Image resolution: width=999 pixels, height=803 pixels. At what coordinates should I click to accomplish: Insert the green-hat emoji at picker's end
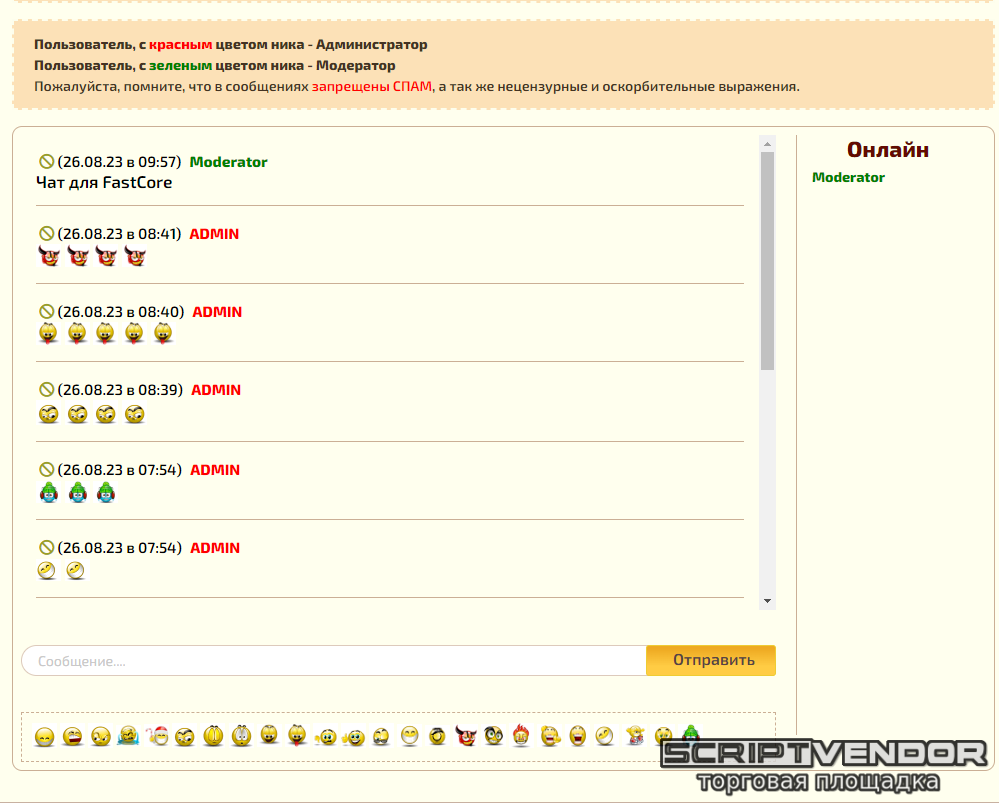click(690, 734)
